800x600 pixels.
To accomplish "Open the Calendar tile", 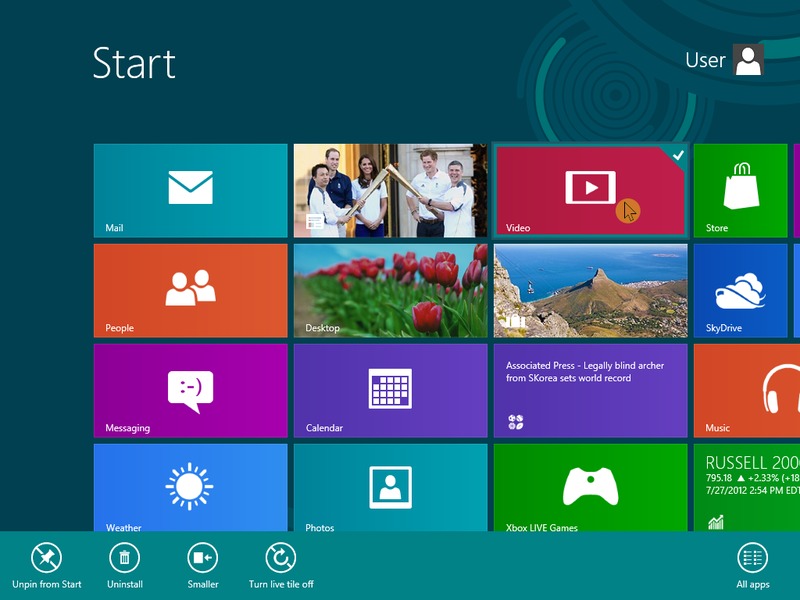I will tap(390, 390).
